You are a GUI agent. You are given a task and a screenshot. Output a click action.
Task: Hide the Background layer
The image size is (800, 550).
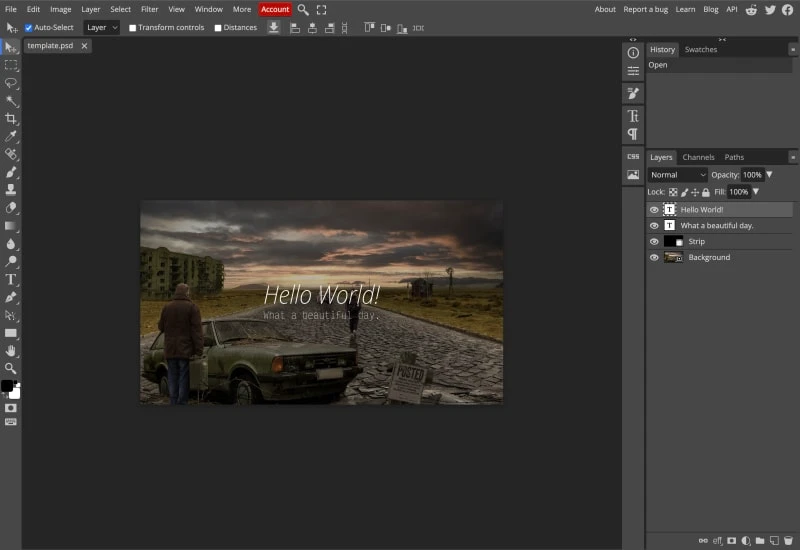point(654,258)
